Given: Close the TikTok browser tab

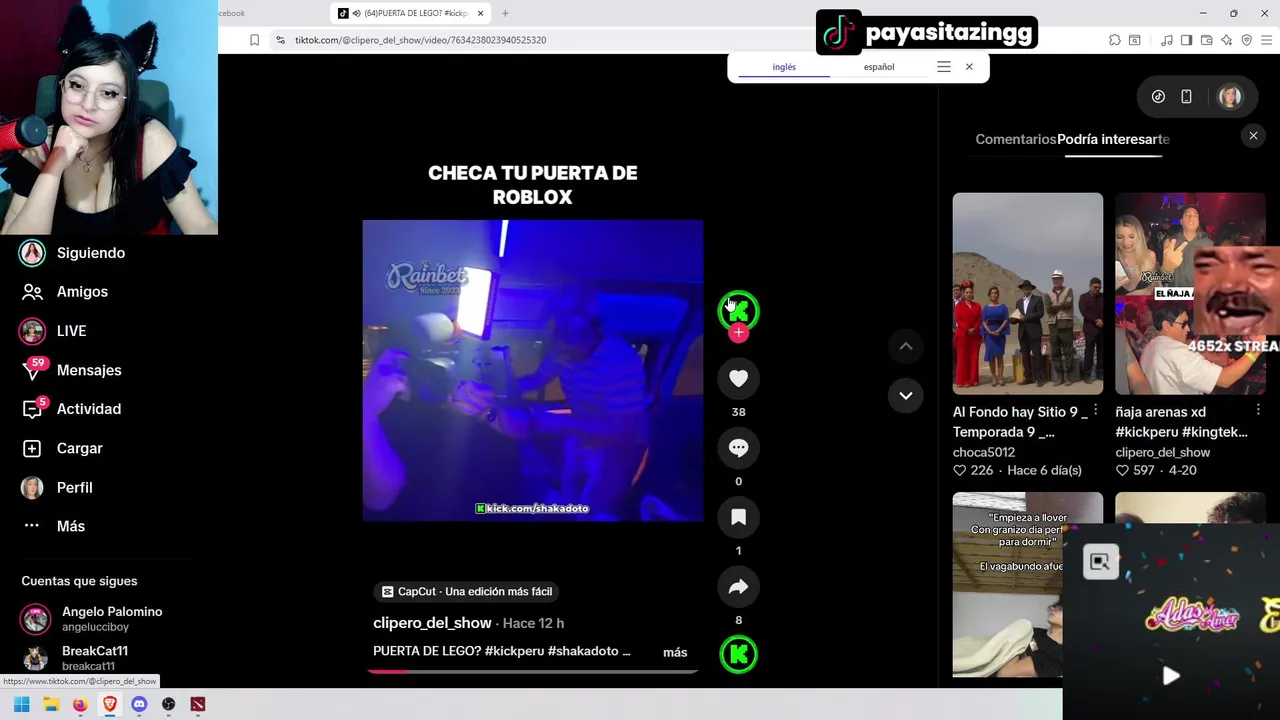Looking at the screenshot, I should pos(480,13).
